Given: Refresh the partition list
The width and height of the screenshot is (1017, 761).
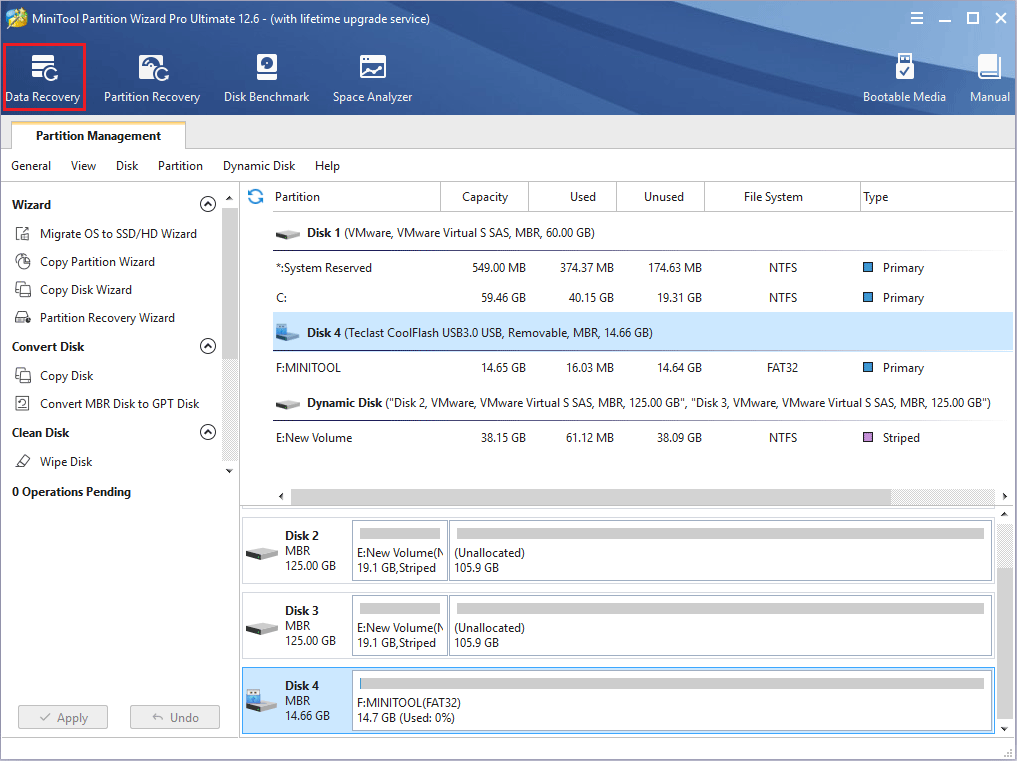Looking at the screenshot, I should click(x=256, y=196).
